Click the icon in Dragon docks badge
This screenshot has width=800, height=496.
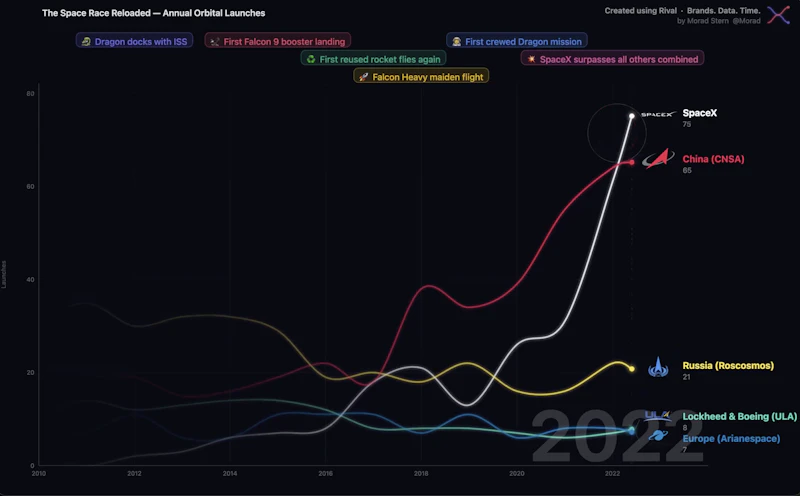(86, 42)
